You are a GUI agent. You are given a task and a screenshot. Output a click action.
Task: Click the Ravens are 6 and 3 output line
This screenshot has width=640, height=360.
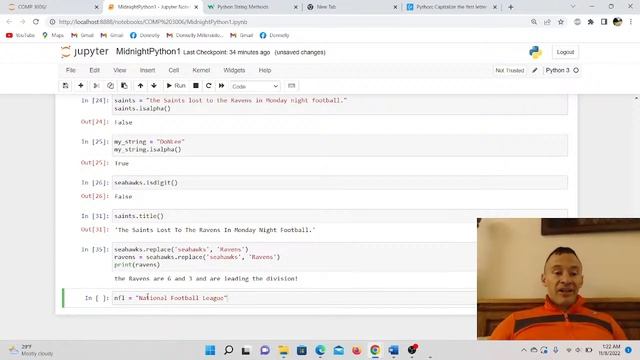[x=206, y=278]
